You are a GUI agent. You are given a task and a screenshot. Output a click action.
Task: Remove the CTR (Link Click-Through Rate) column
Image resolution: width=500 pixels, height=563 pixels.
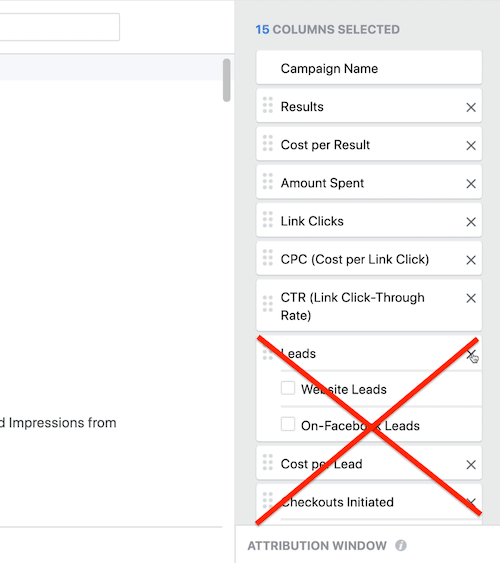(x=471, y=298)
